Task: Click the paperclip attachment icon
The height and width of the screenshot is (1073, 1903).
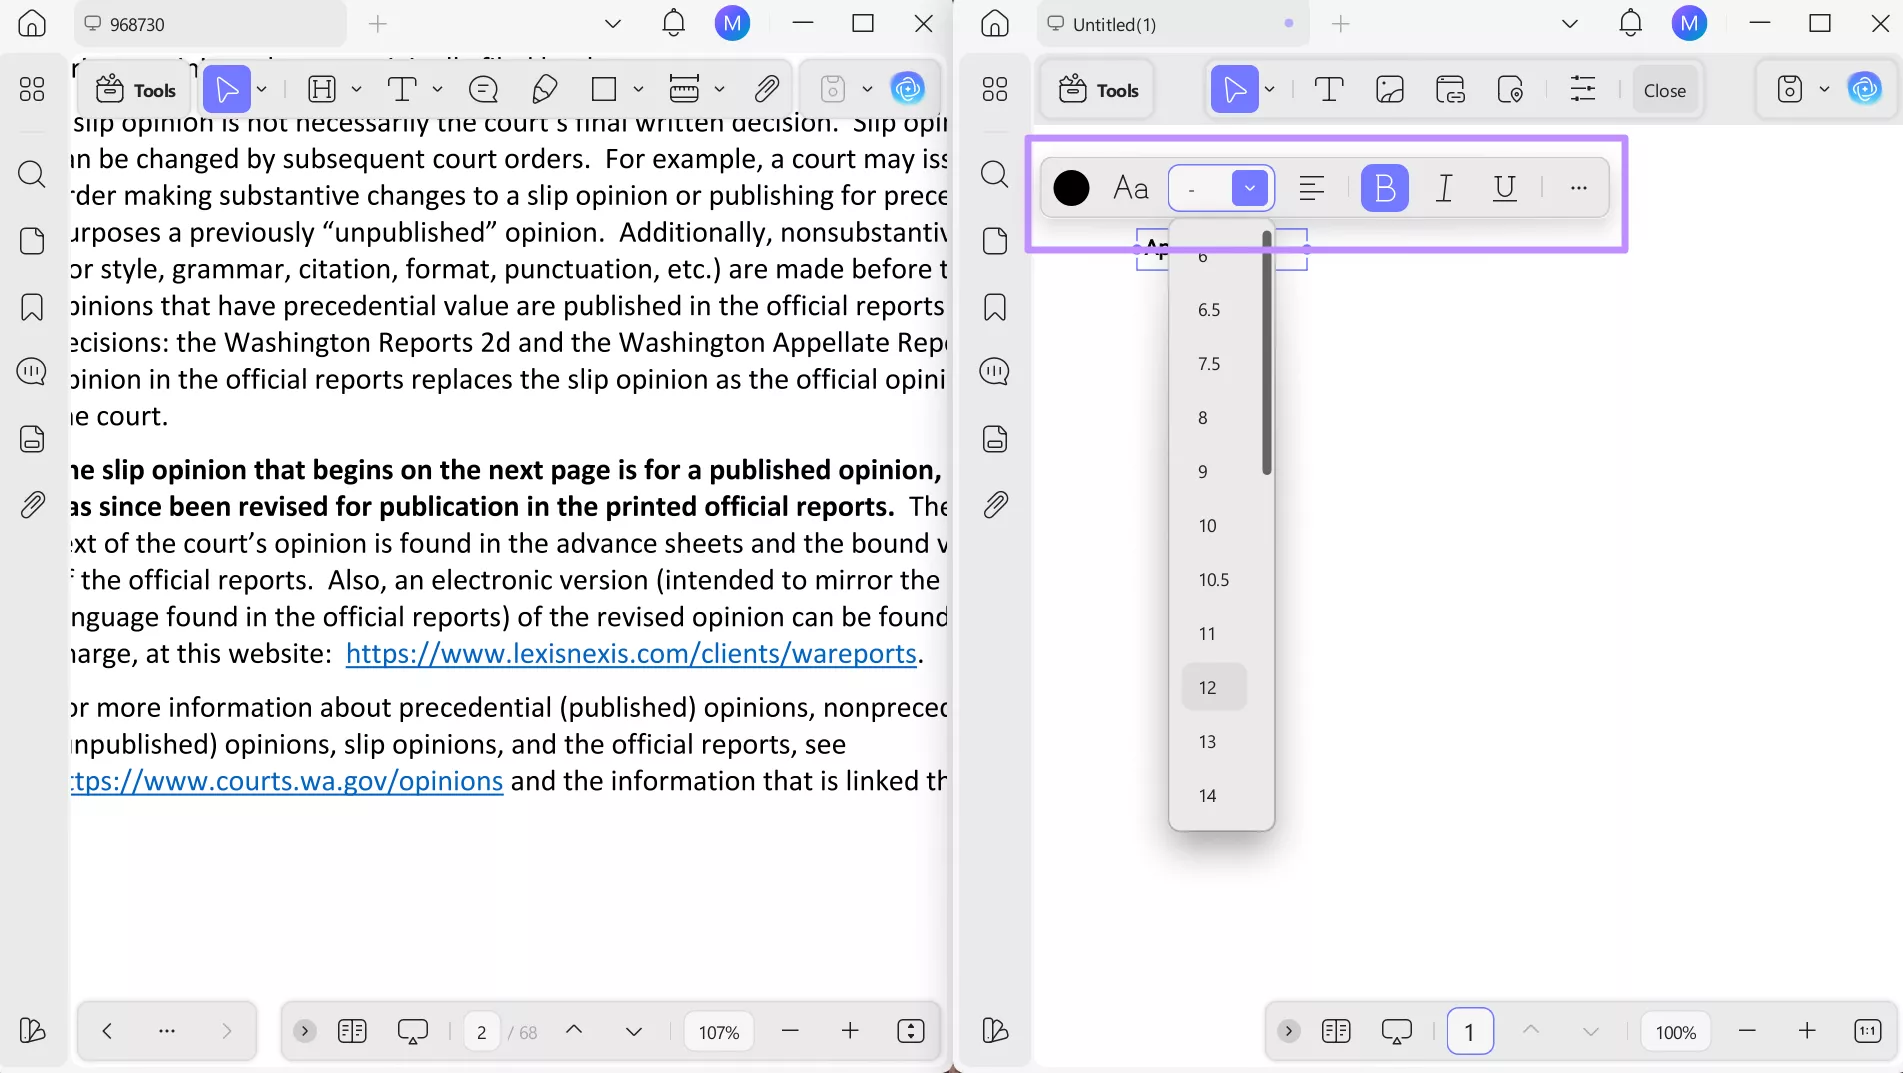Action: 766,88
